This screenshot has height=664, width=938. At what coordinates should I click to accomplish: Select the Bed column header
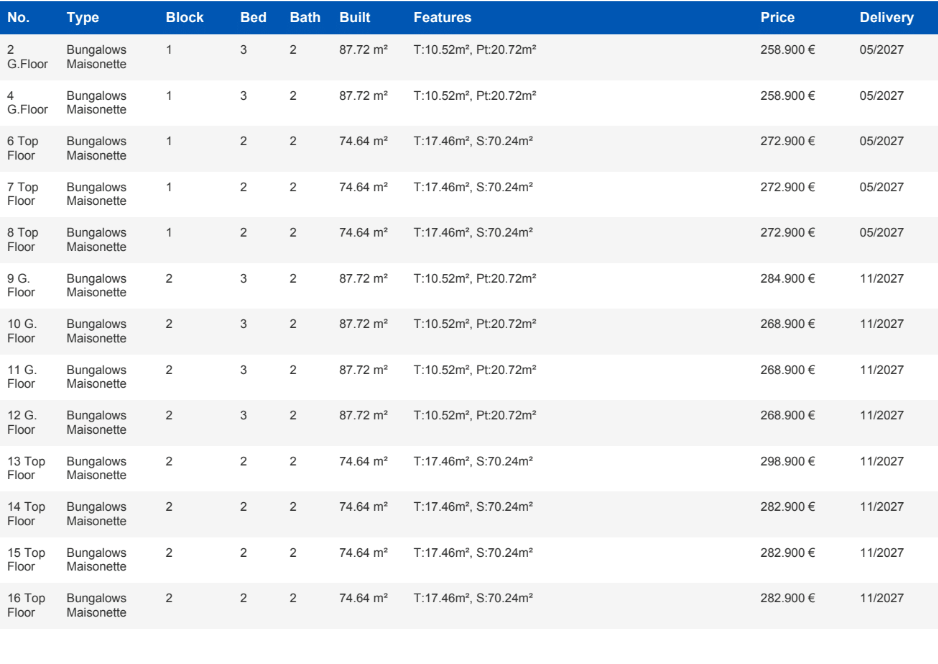[252, 18]
